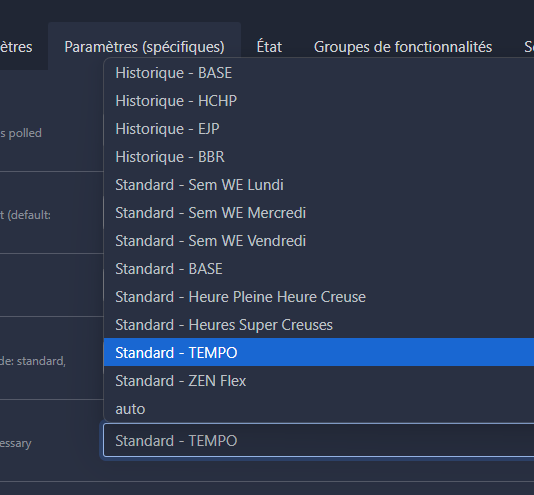Viewport: 534px width, 495px height.
Task: Select Standard - Heure Pleine Heure Creuse
Action: pos(319,297)
